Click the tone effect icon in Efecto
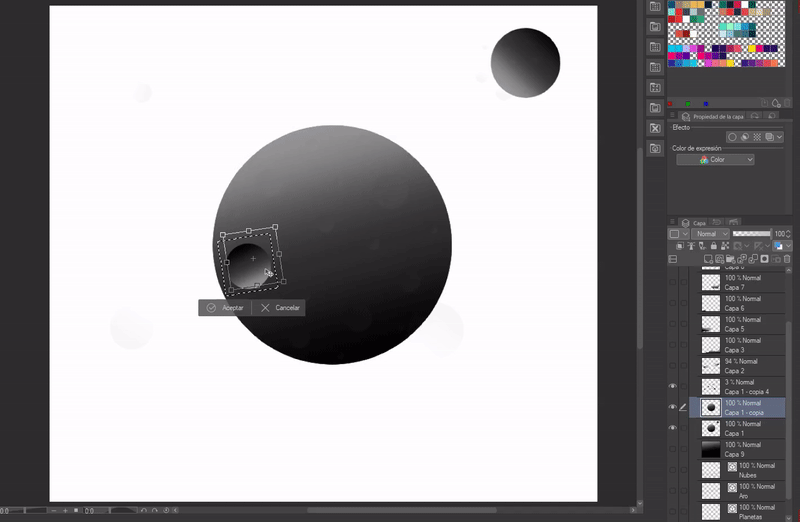 click(745, 137)
